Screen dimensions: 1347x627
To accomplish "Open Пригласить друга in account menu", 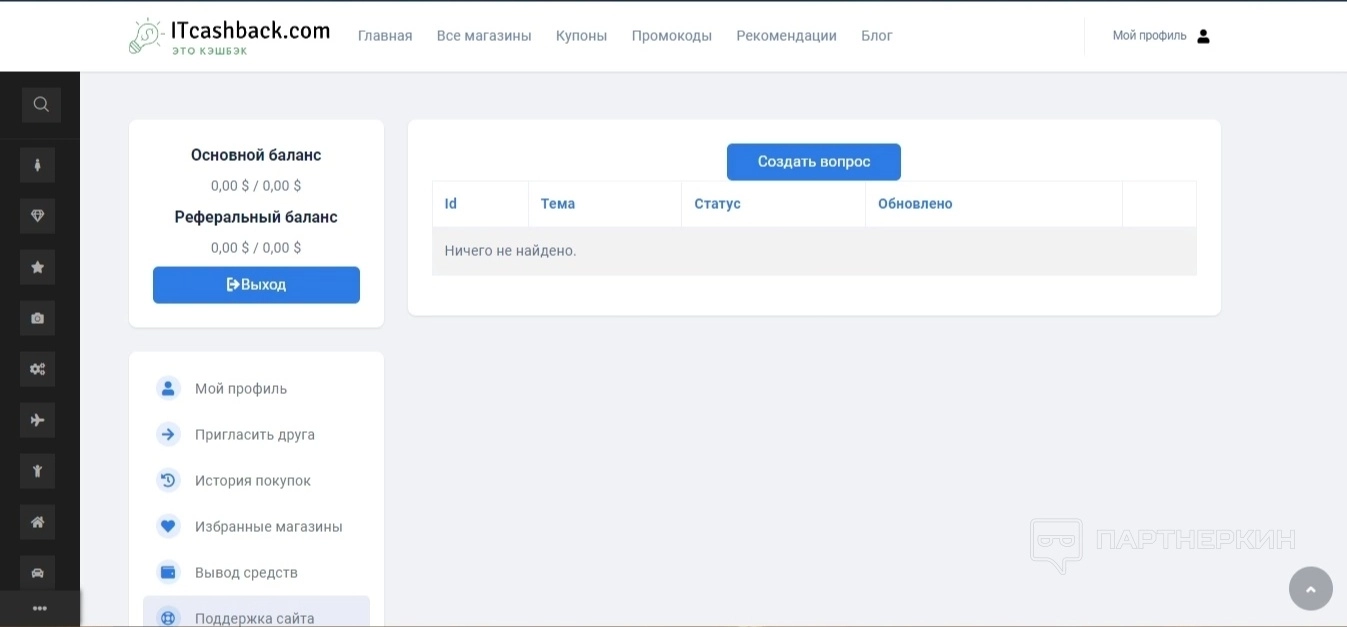I will 256,434.
